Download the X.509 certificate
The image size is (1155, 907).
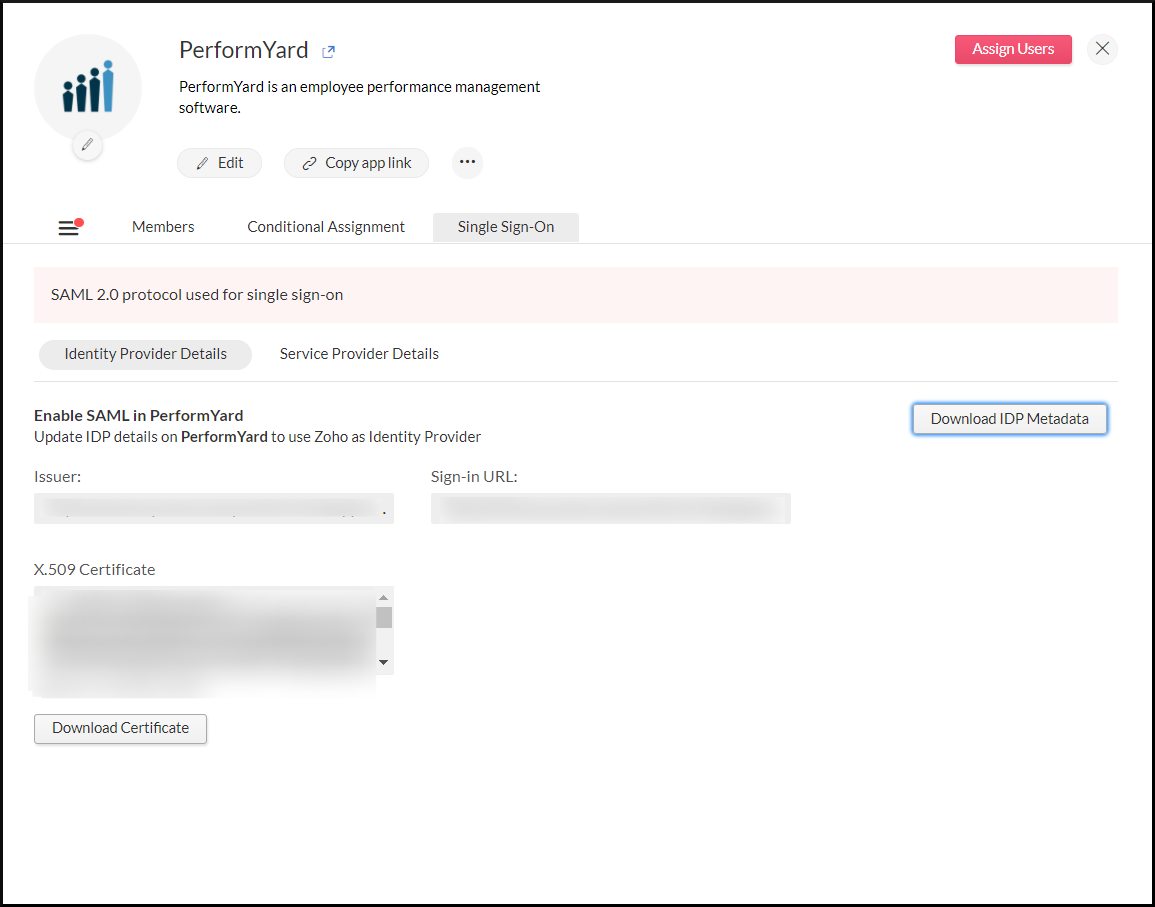tap(120, 728)
